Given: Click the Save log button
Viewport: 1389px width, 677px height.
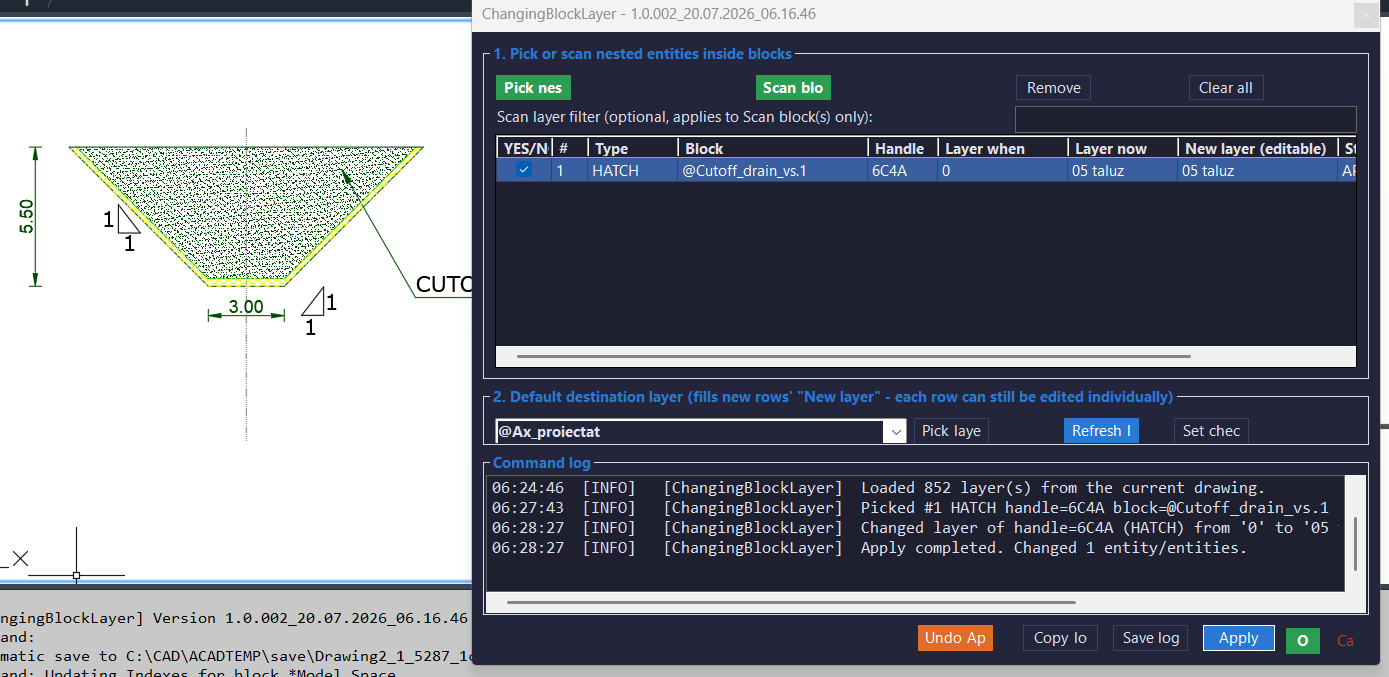Looking at the screenshot, I should [1151, 638].
